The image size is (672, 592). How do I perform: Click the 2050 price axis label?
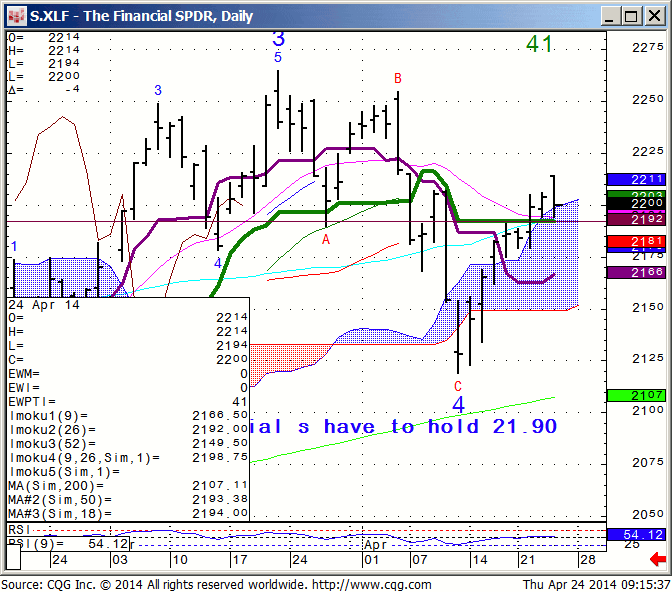(x=648, y=514)
